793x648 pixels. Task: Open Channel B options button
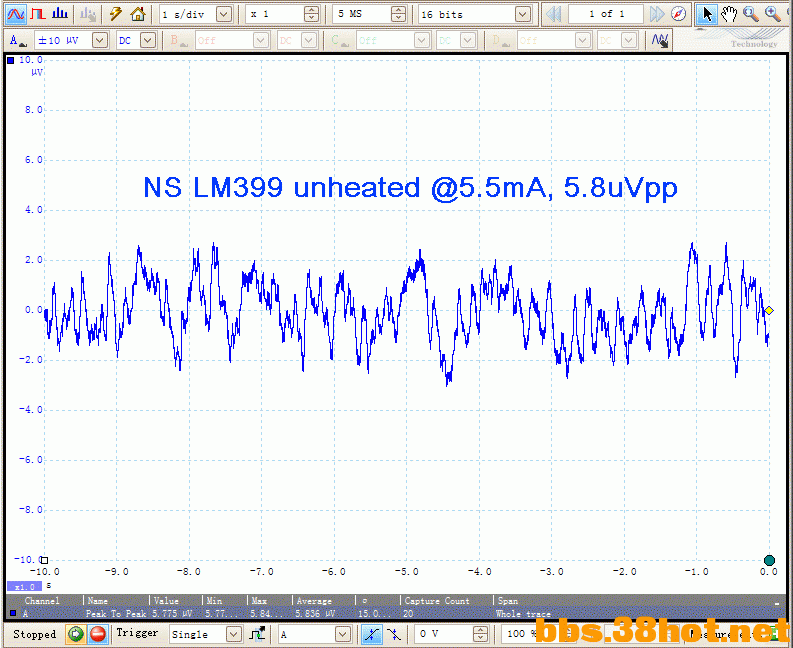click(178, 40)
